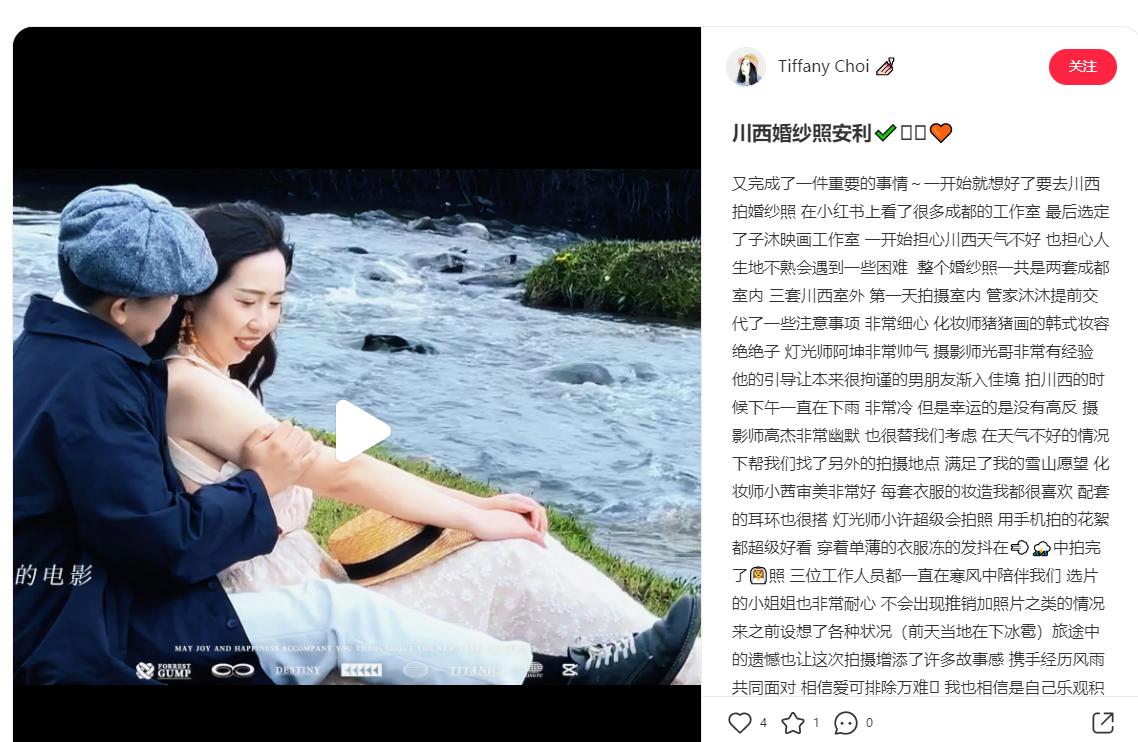Screen dimensions: 1138x742
Task: Click the rain cloud emoji in the description
Action: [x=1041, y=547]
